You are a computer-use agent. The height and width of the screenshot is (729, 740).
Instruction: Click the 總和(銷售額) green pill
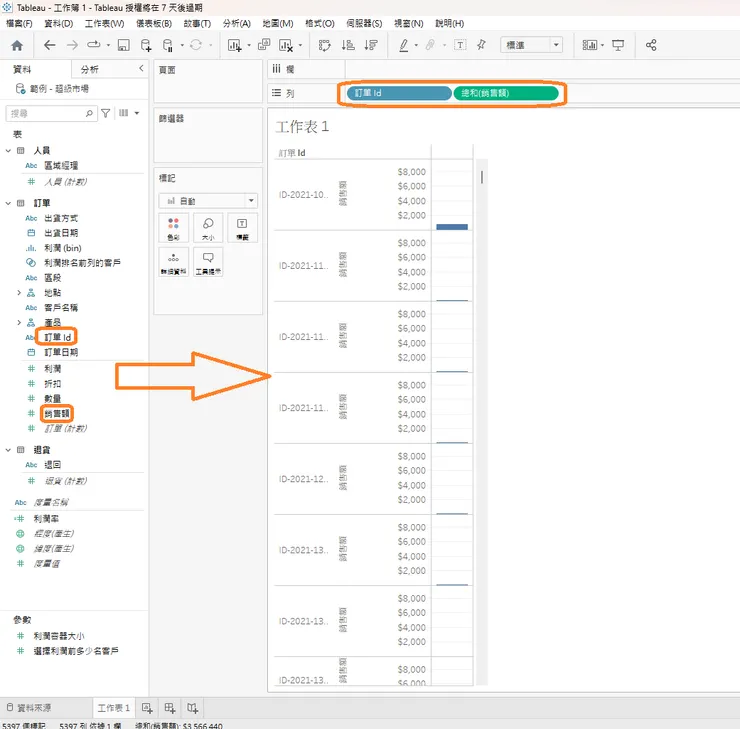click(506, 93)
